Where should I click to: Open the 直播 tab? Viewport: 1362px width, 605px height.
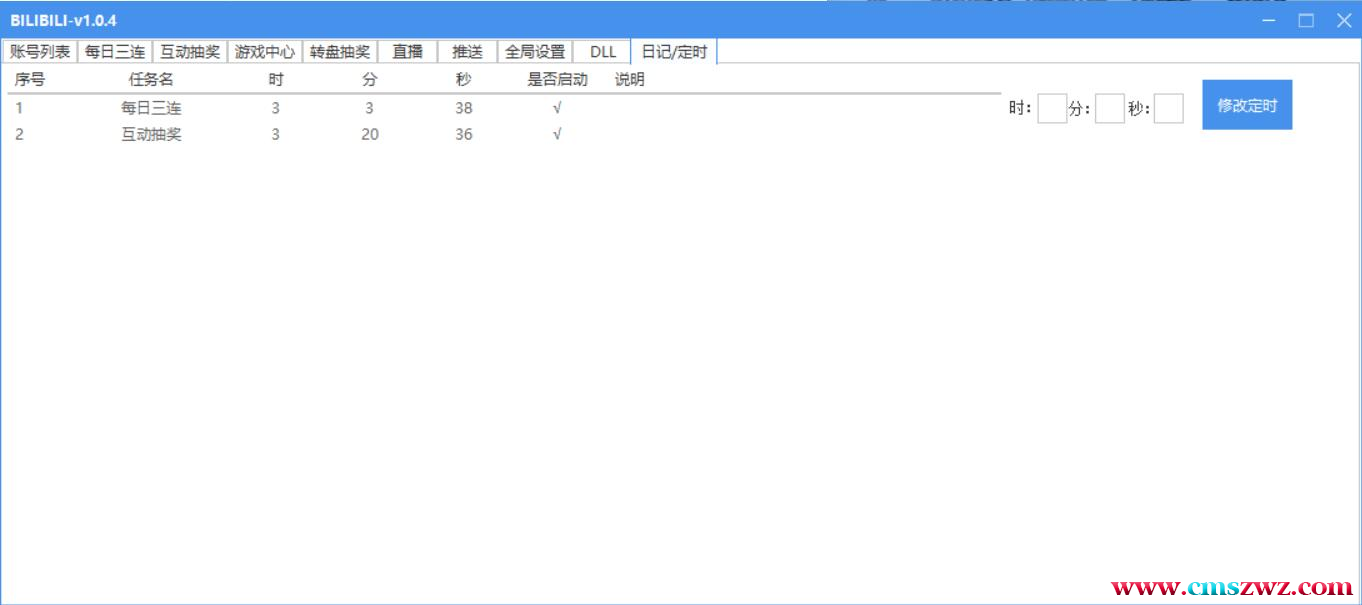click(x=407, y=52)
